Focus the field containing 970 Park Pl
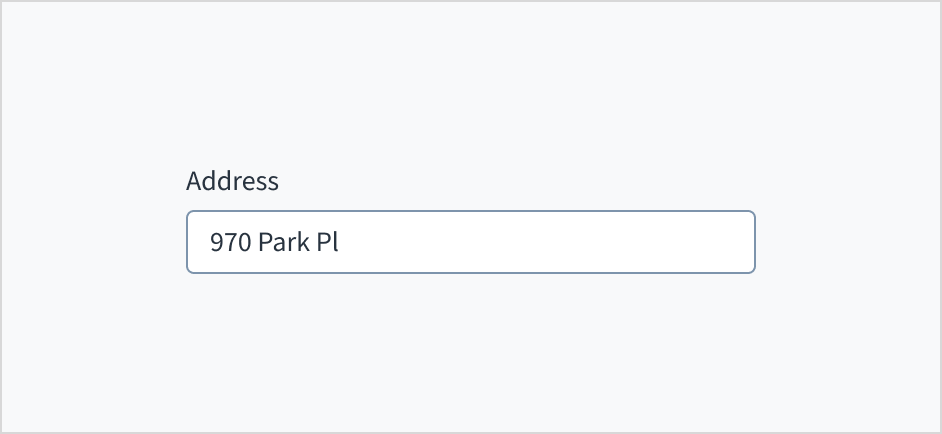Screen dimensions: 942x434 [x=470, y=242]
